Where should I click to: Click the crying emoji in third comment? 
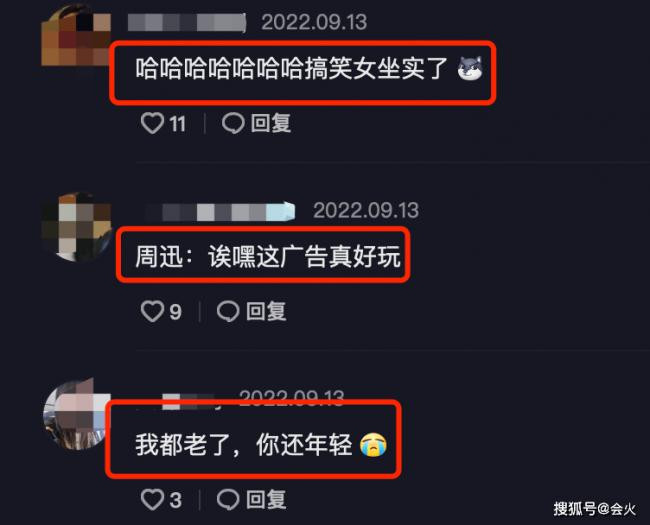[374, 445]
